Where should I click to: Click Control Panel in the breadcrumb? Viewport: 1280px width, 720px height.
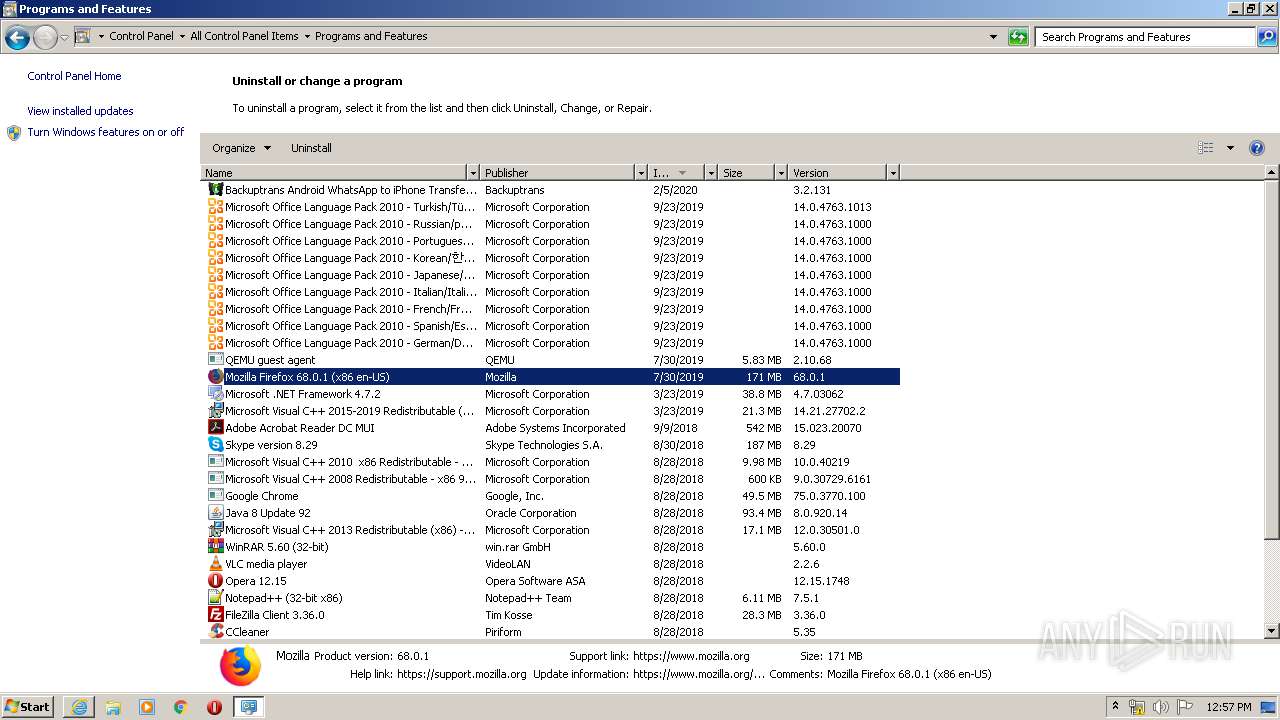coord(141,36)
